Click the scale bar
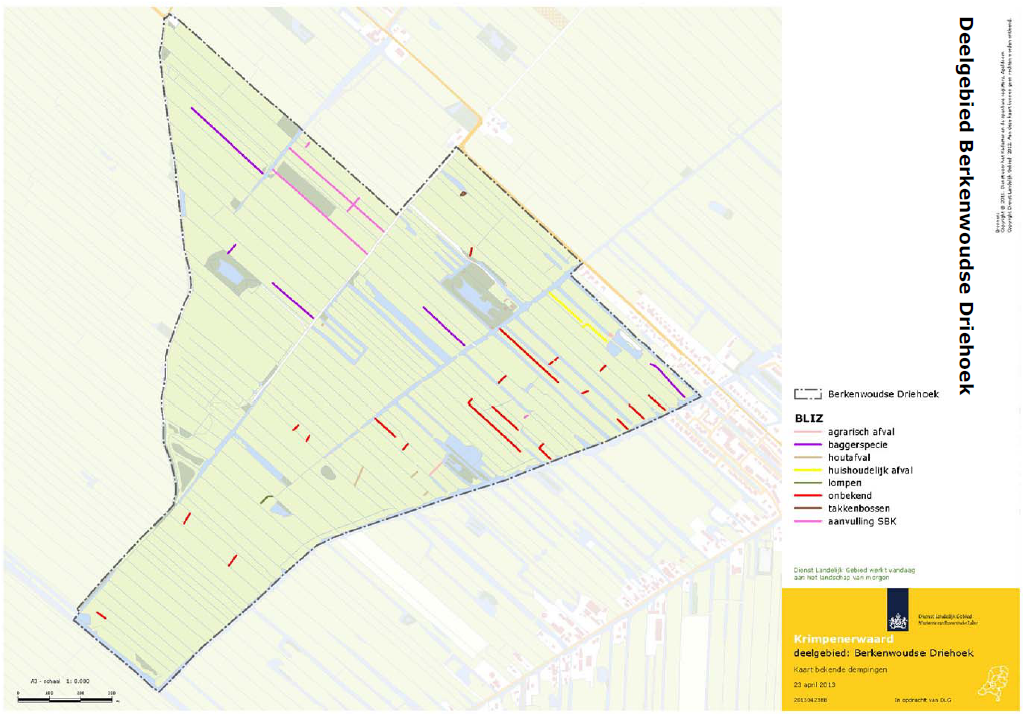The image size is (1023, 714). (x=66, y=698)
